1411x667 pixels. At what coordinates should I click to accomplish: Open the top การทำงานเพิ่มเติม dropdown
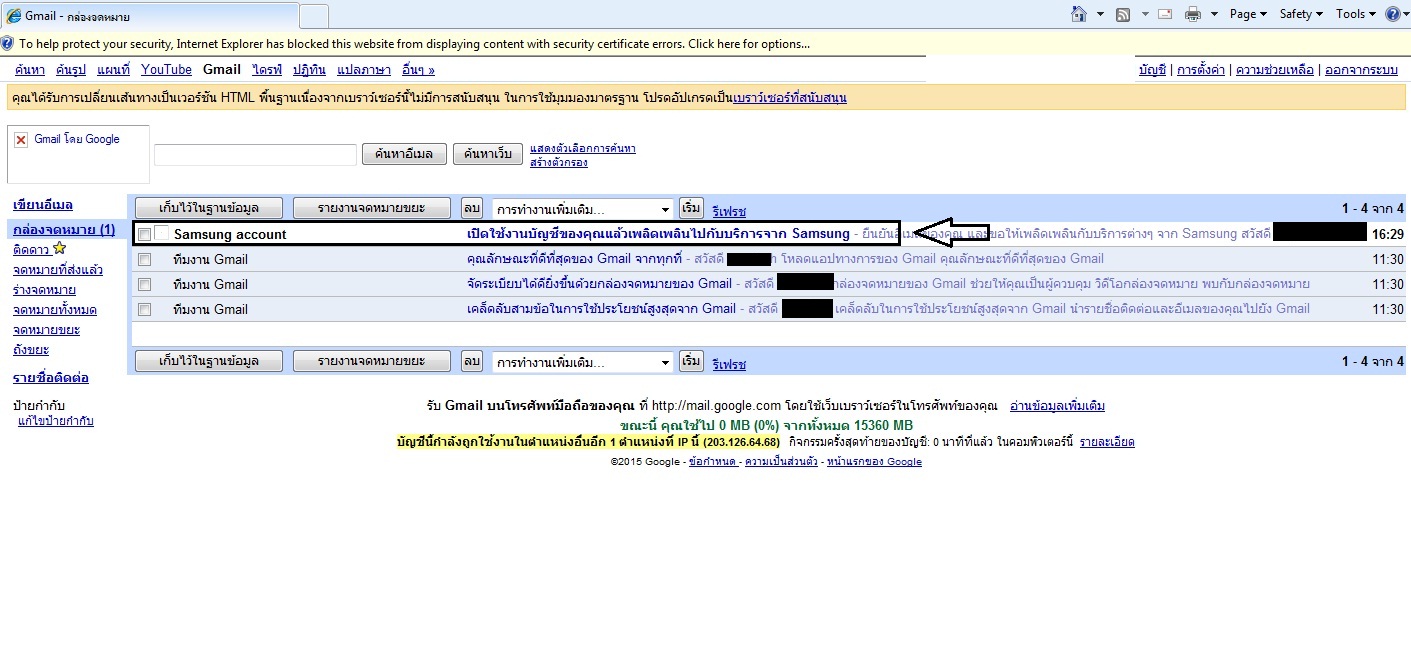pyautogui.click(x=582, y=209)
